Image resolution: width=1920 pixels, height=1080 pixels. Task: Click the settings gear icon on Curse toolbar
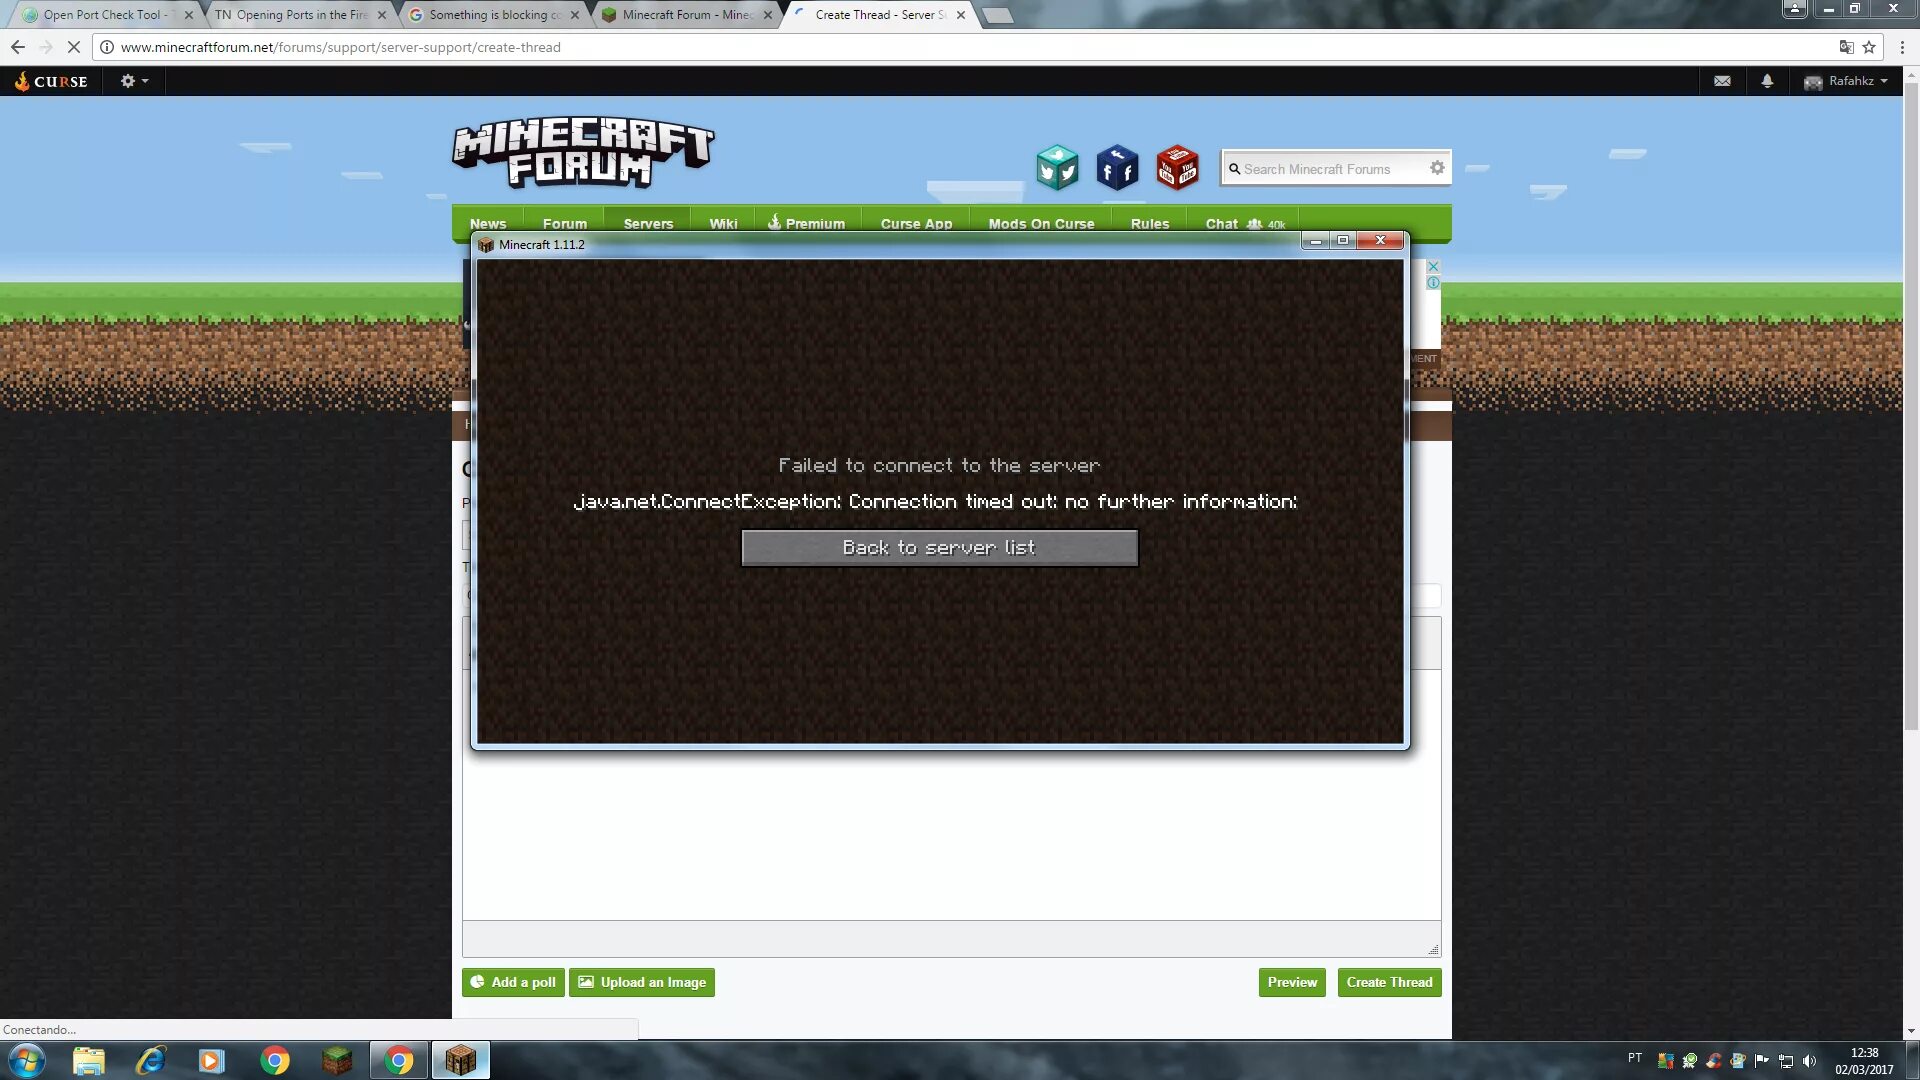click(128, 80)
